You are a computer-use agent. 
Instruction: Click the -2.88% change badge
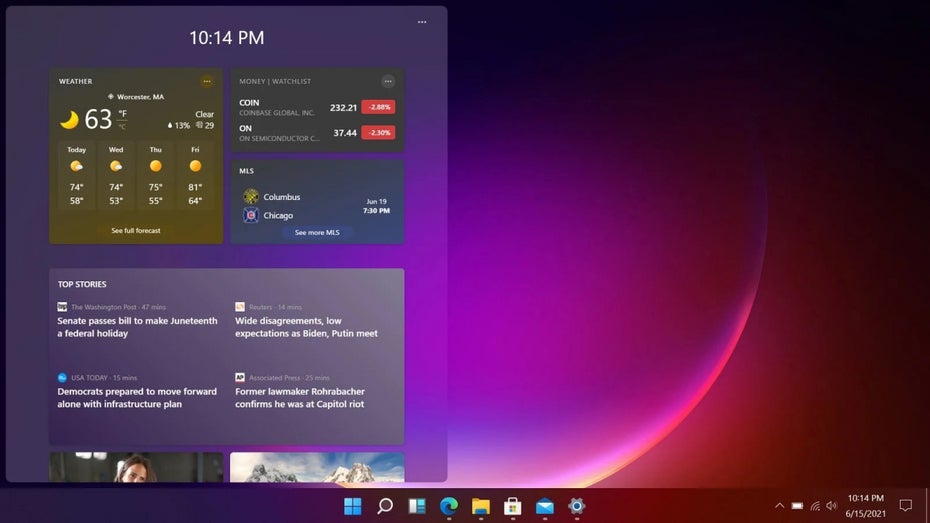[x=378, y=107]
